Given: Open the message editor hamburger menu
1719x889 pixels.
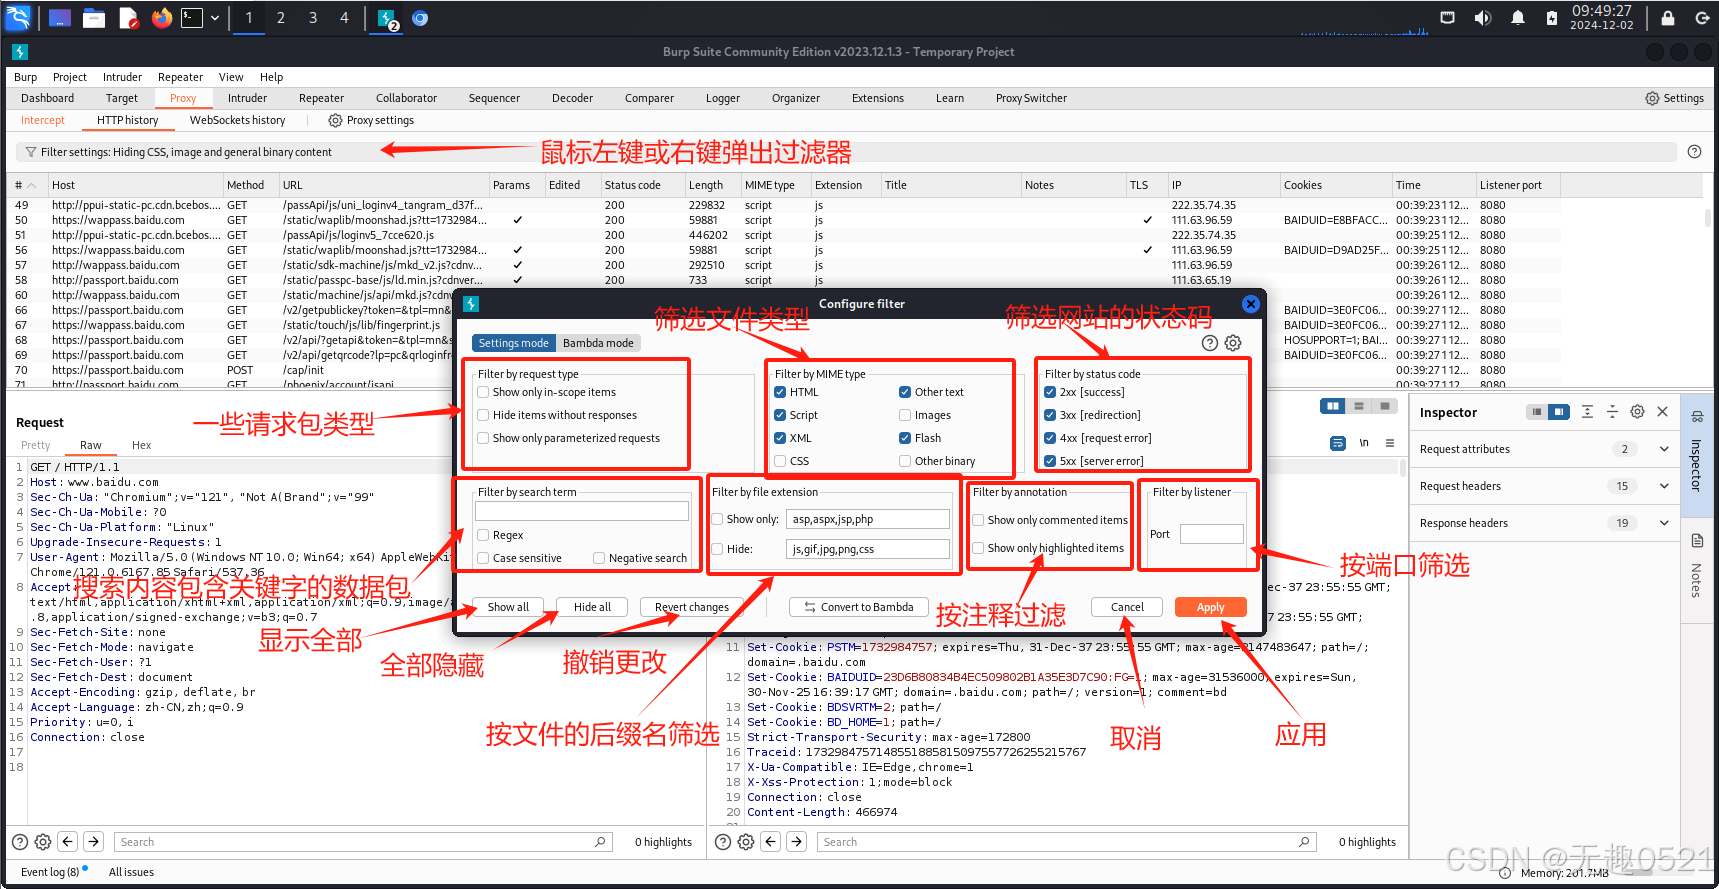Looking at the screenshot, I should click(1390, 443).
